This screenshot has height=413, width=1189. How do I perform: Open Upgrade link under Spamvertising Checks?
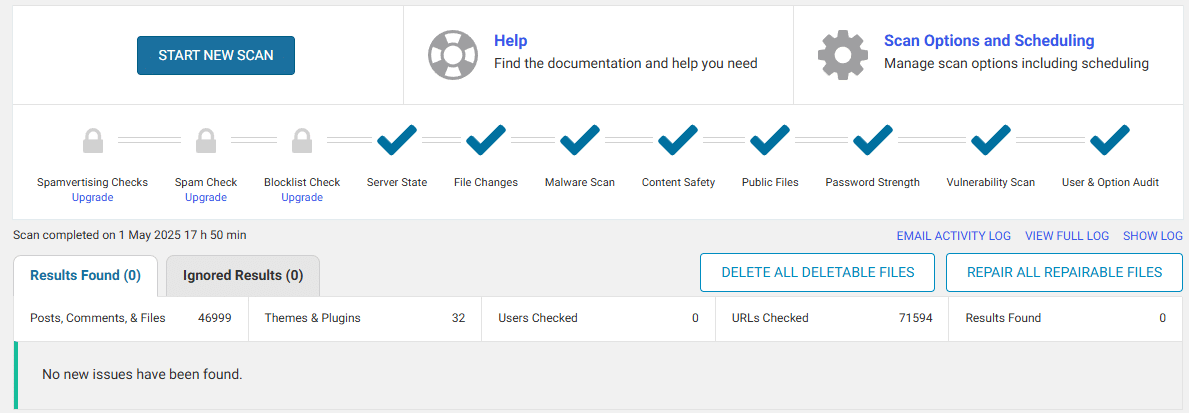(x=93, y=198)
